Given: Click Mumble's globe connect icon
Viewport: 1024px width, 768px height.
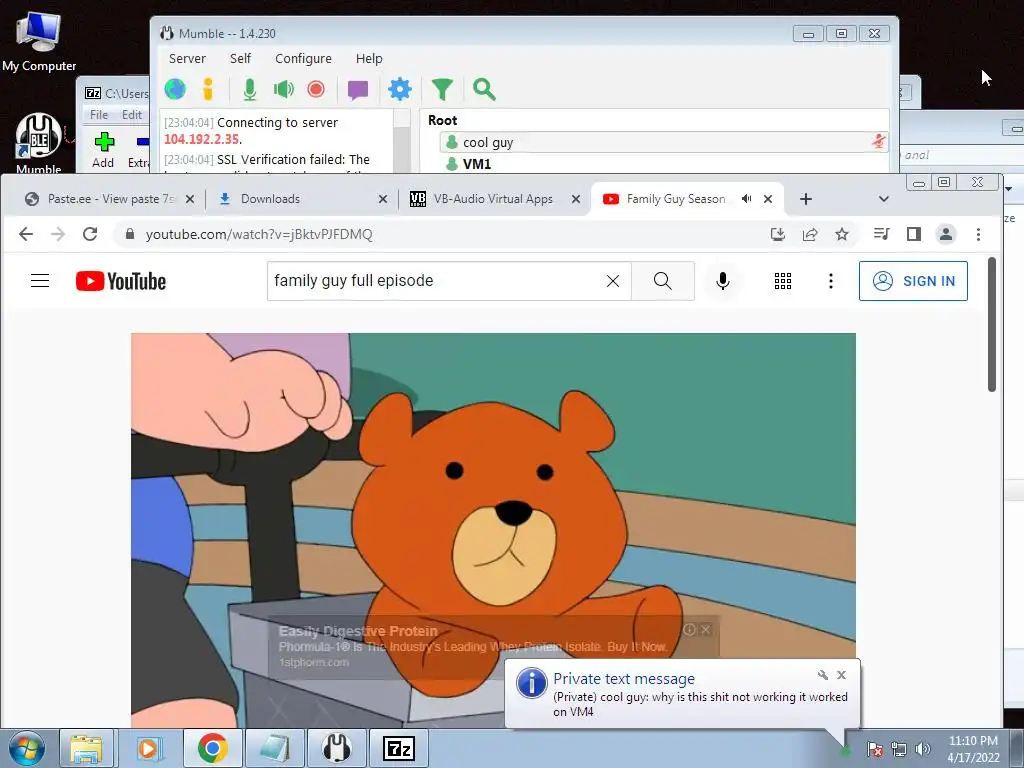Looking at the screenshot, I should 175,89.
